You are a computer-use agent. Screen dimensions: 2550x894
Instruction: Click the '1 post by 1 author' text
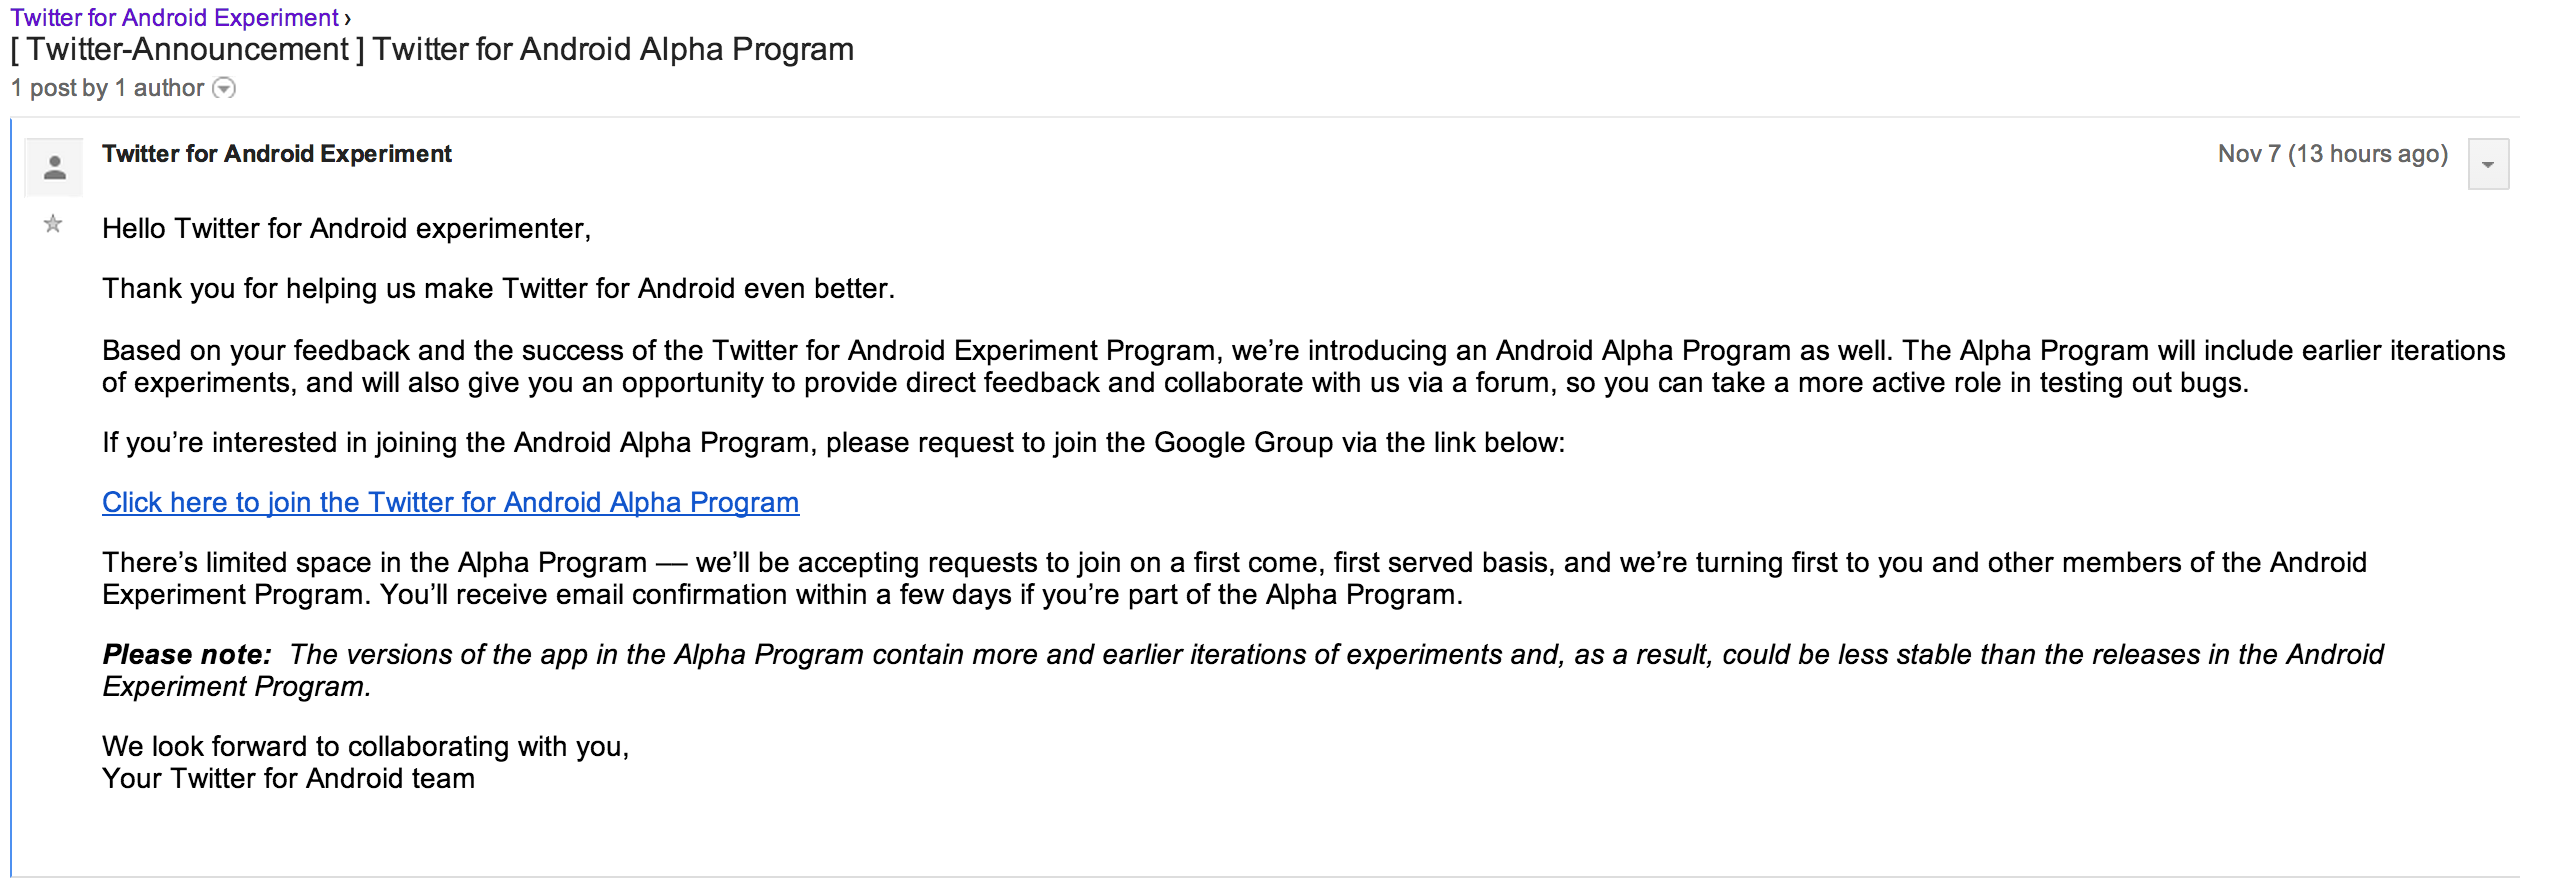click(x=107, y=88)
